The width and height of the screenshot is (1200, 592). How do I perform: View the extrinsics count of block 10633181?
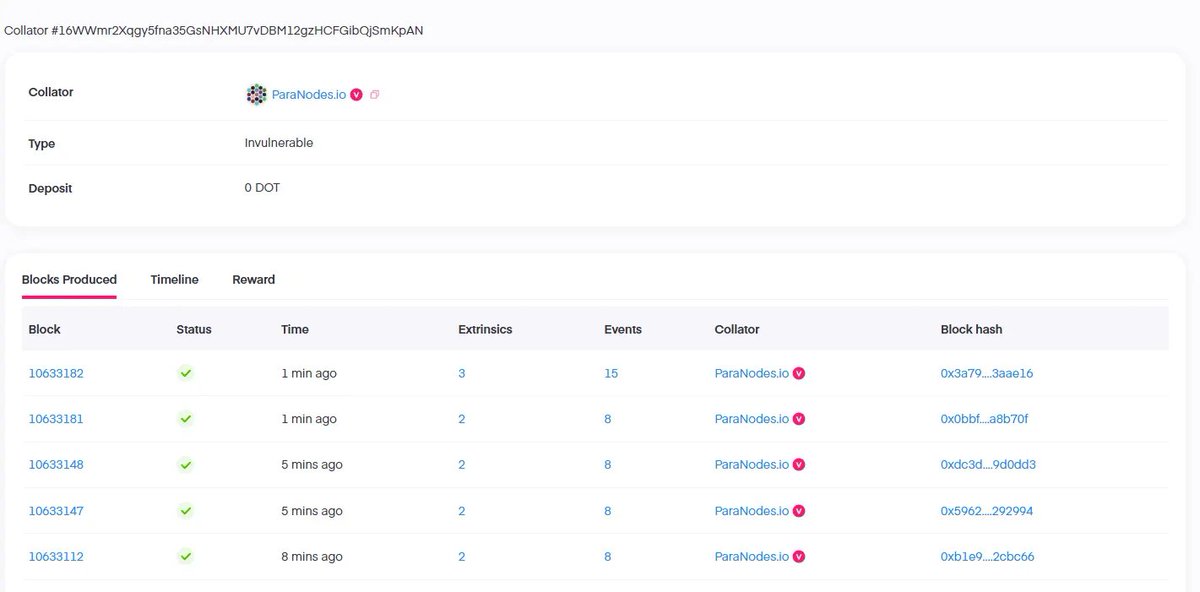tap(462, 419)
